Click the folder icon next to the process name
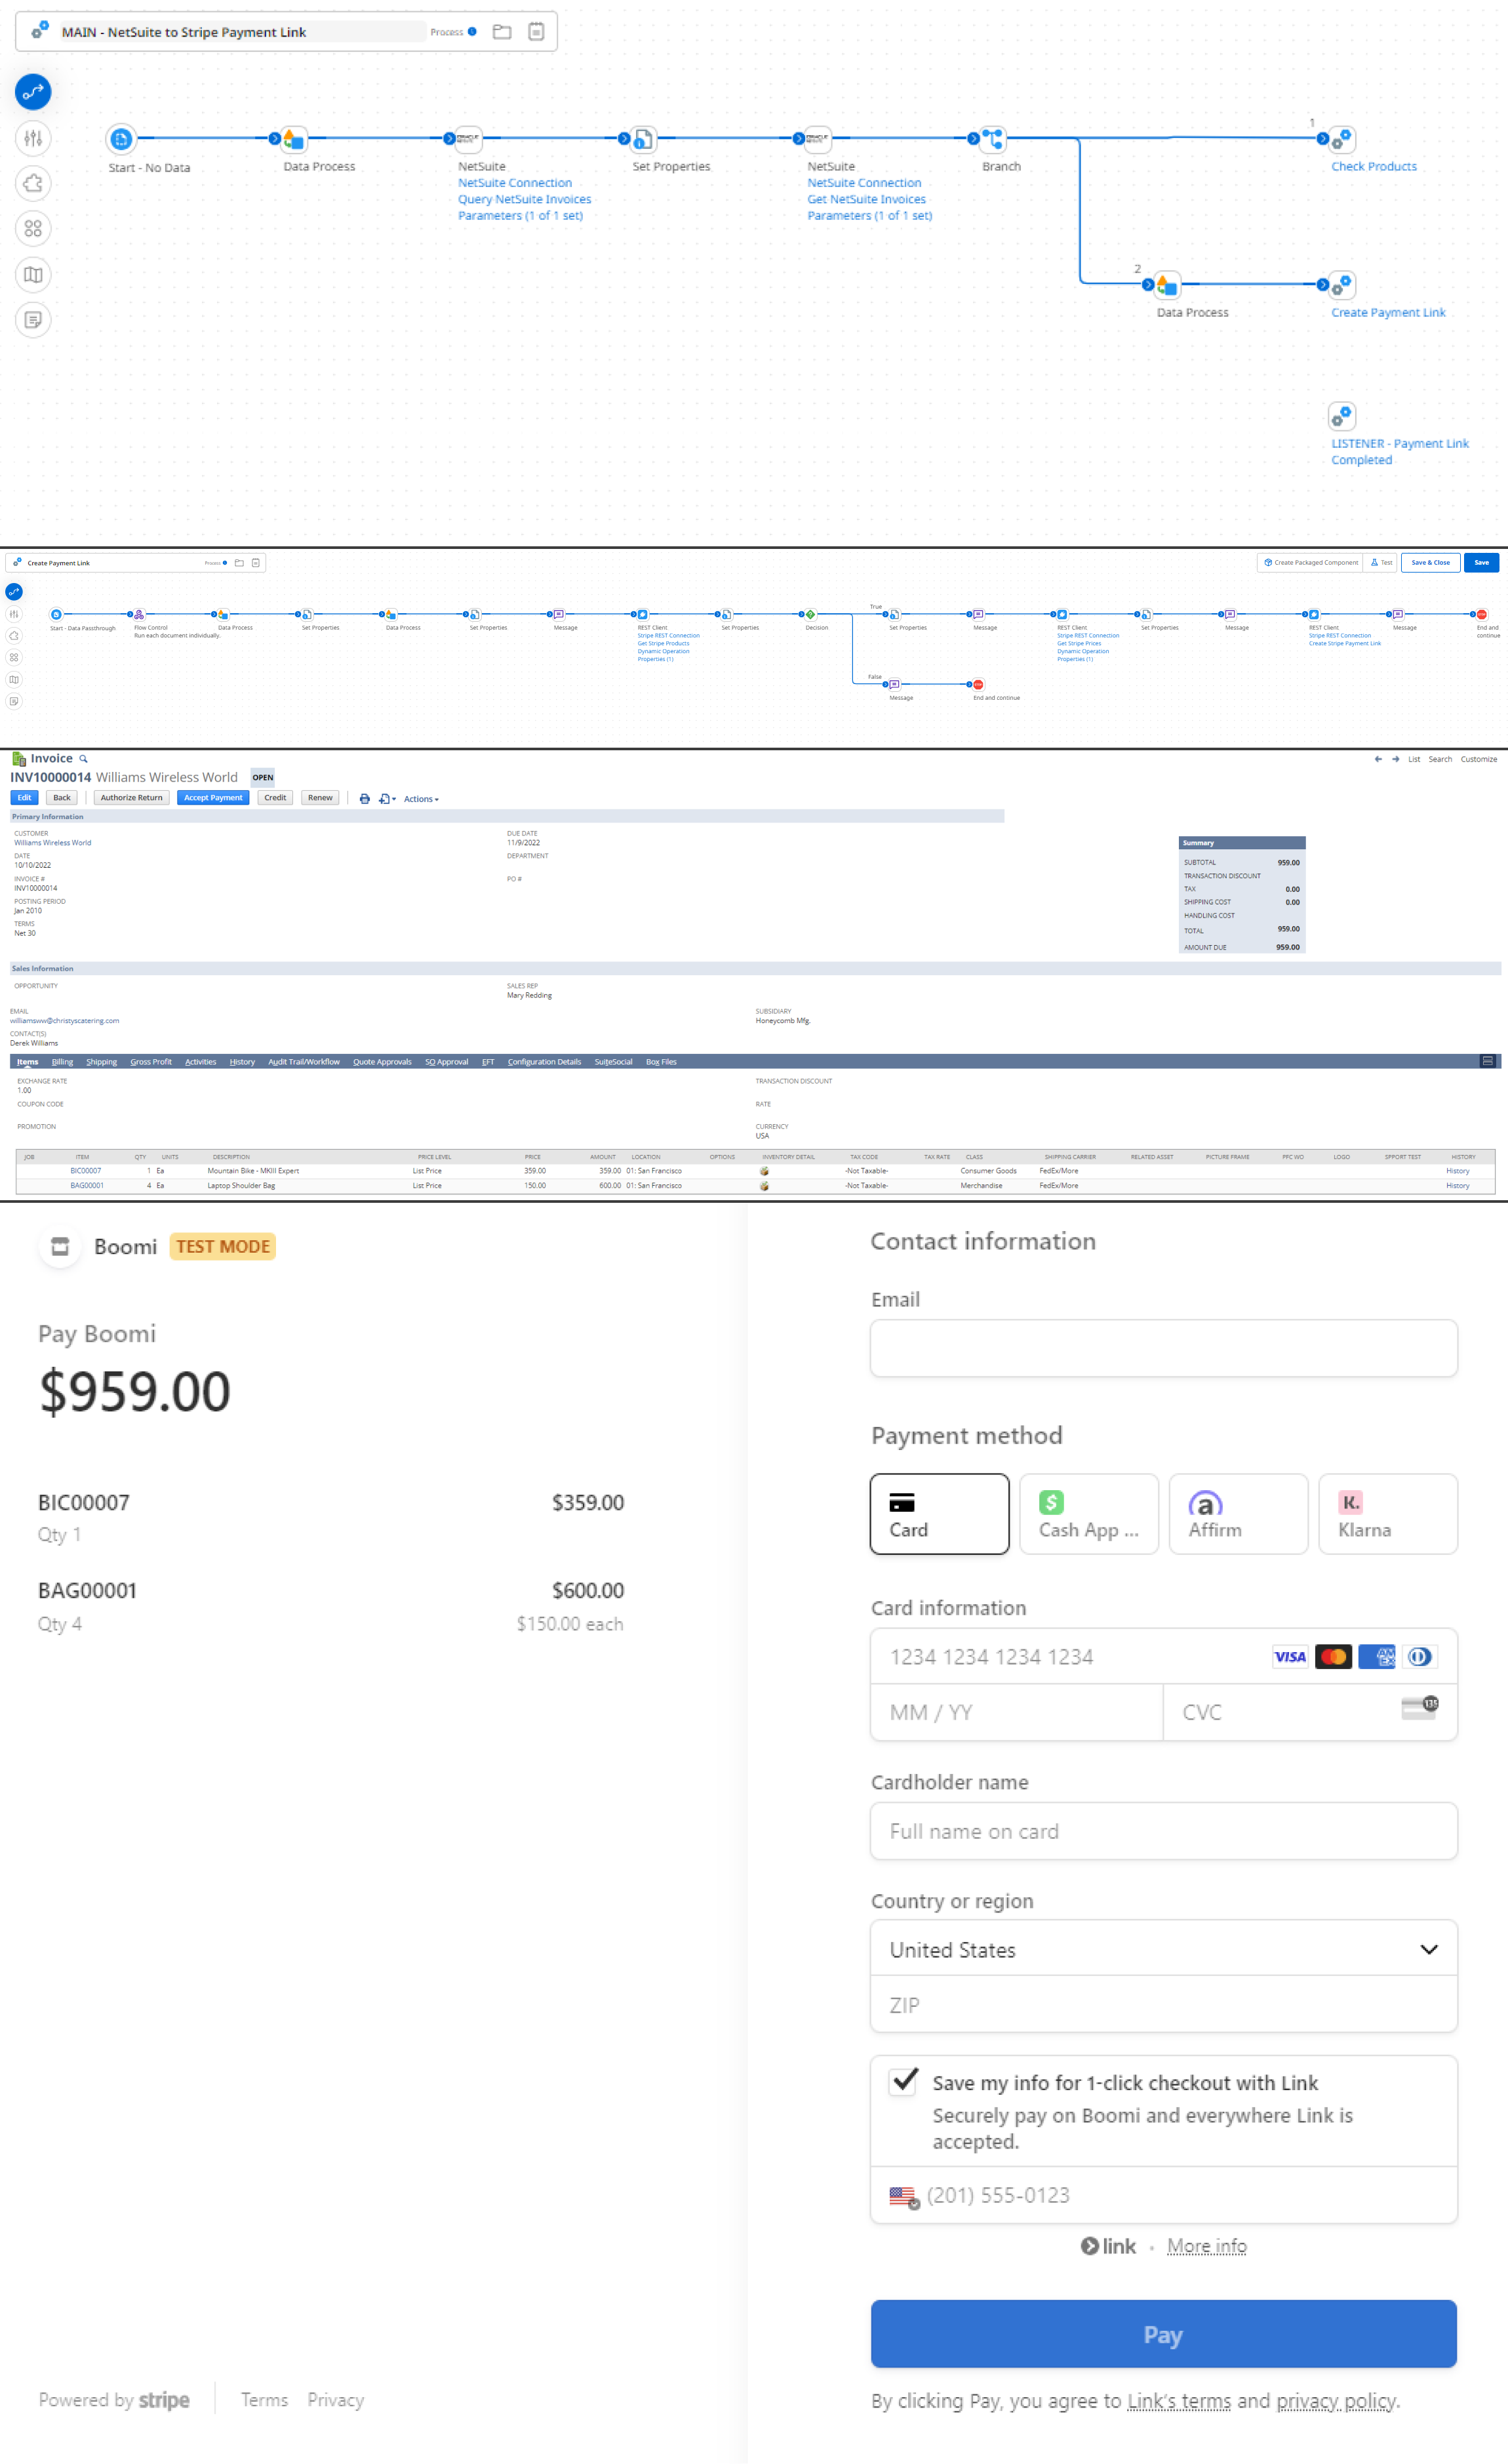 tap(501, 31)
